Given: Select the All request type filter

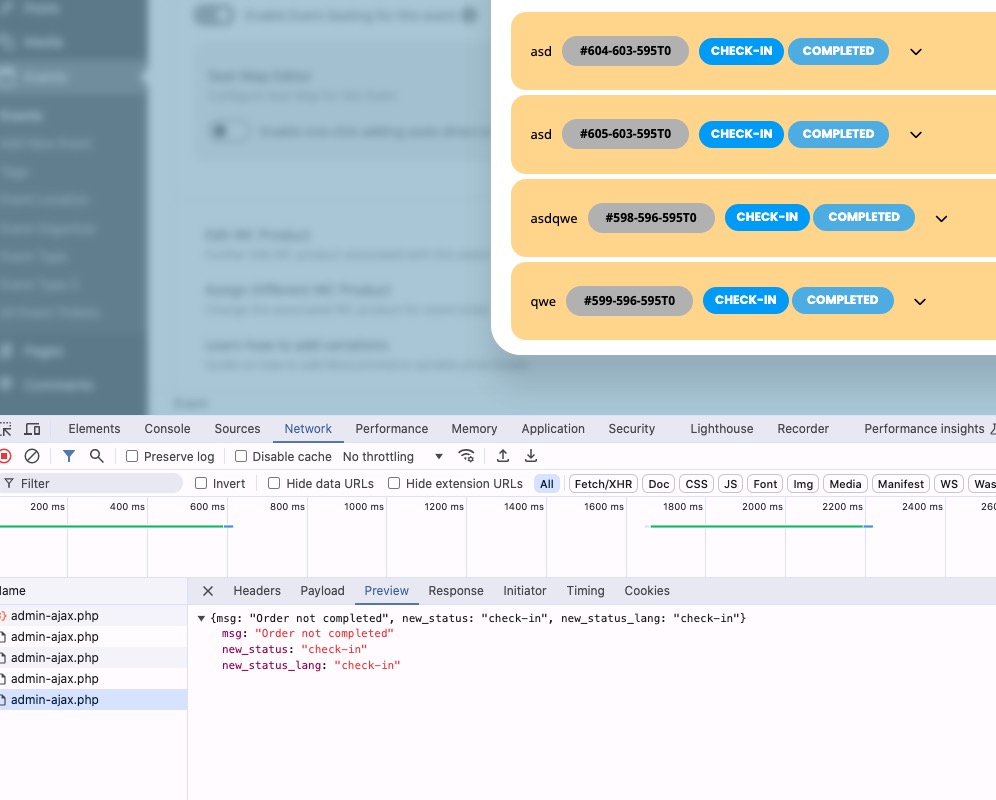Looking at the screenshot, I should [547, 484].
